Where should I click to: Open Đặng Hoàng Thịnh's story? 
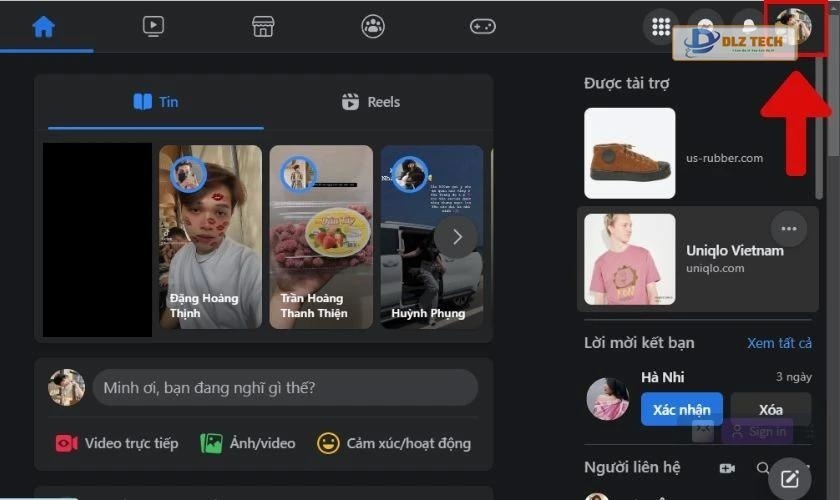point(211,236)
